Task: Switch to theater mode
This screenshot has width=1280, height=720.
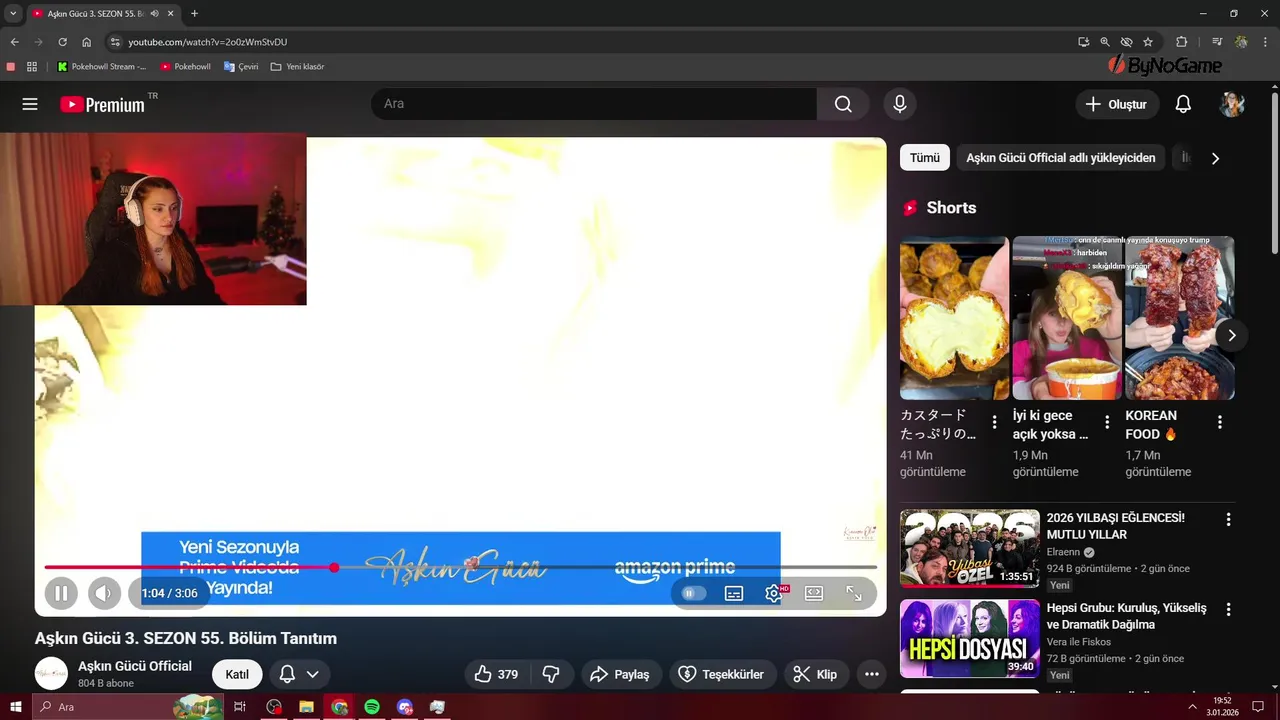Action: (x=814, y=593)
